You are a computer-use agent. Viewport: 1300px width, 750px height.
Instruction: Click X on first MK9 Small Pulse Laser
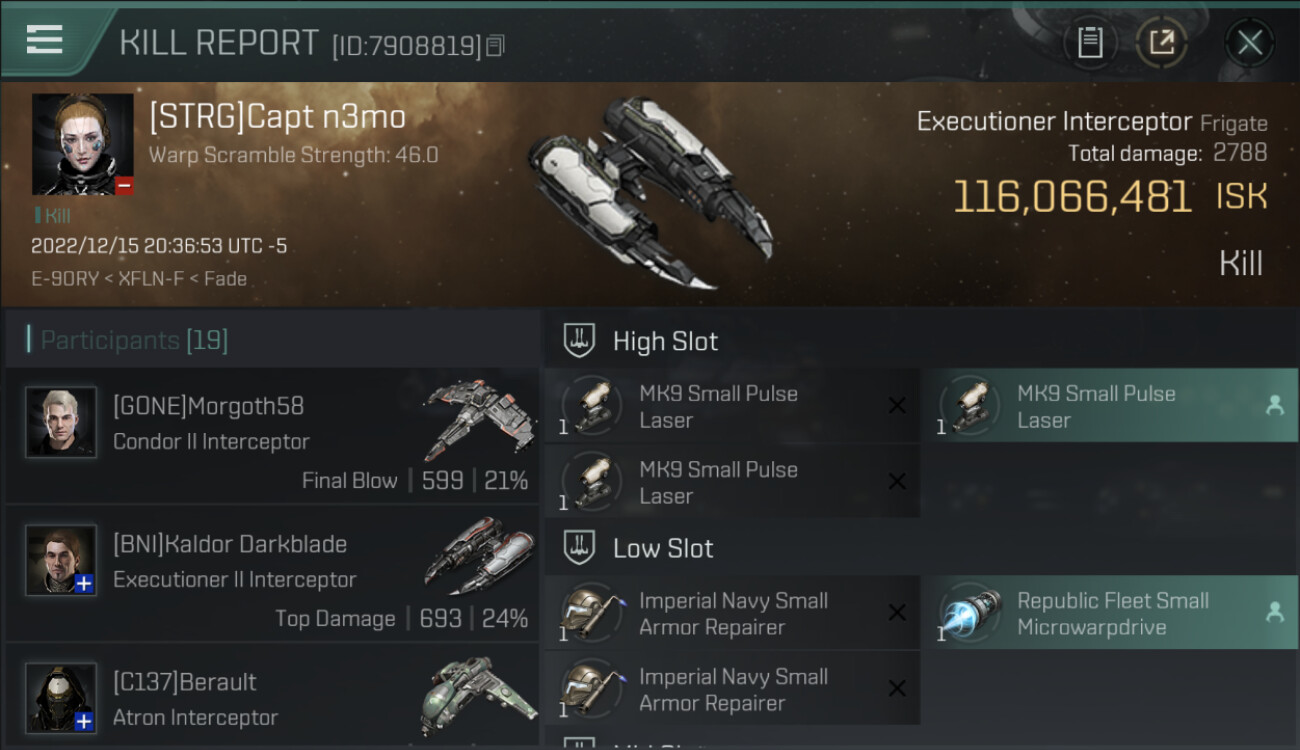pos(897,405)
